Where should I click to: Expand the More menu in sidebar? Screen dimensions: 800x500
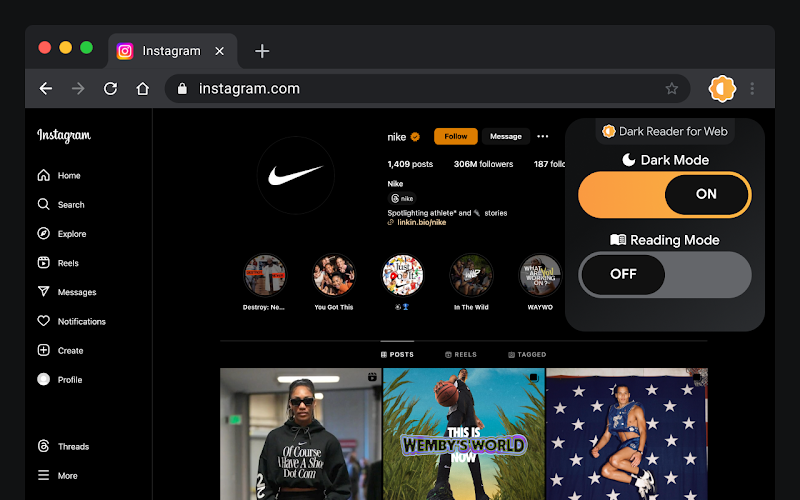pos(57,476)
